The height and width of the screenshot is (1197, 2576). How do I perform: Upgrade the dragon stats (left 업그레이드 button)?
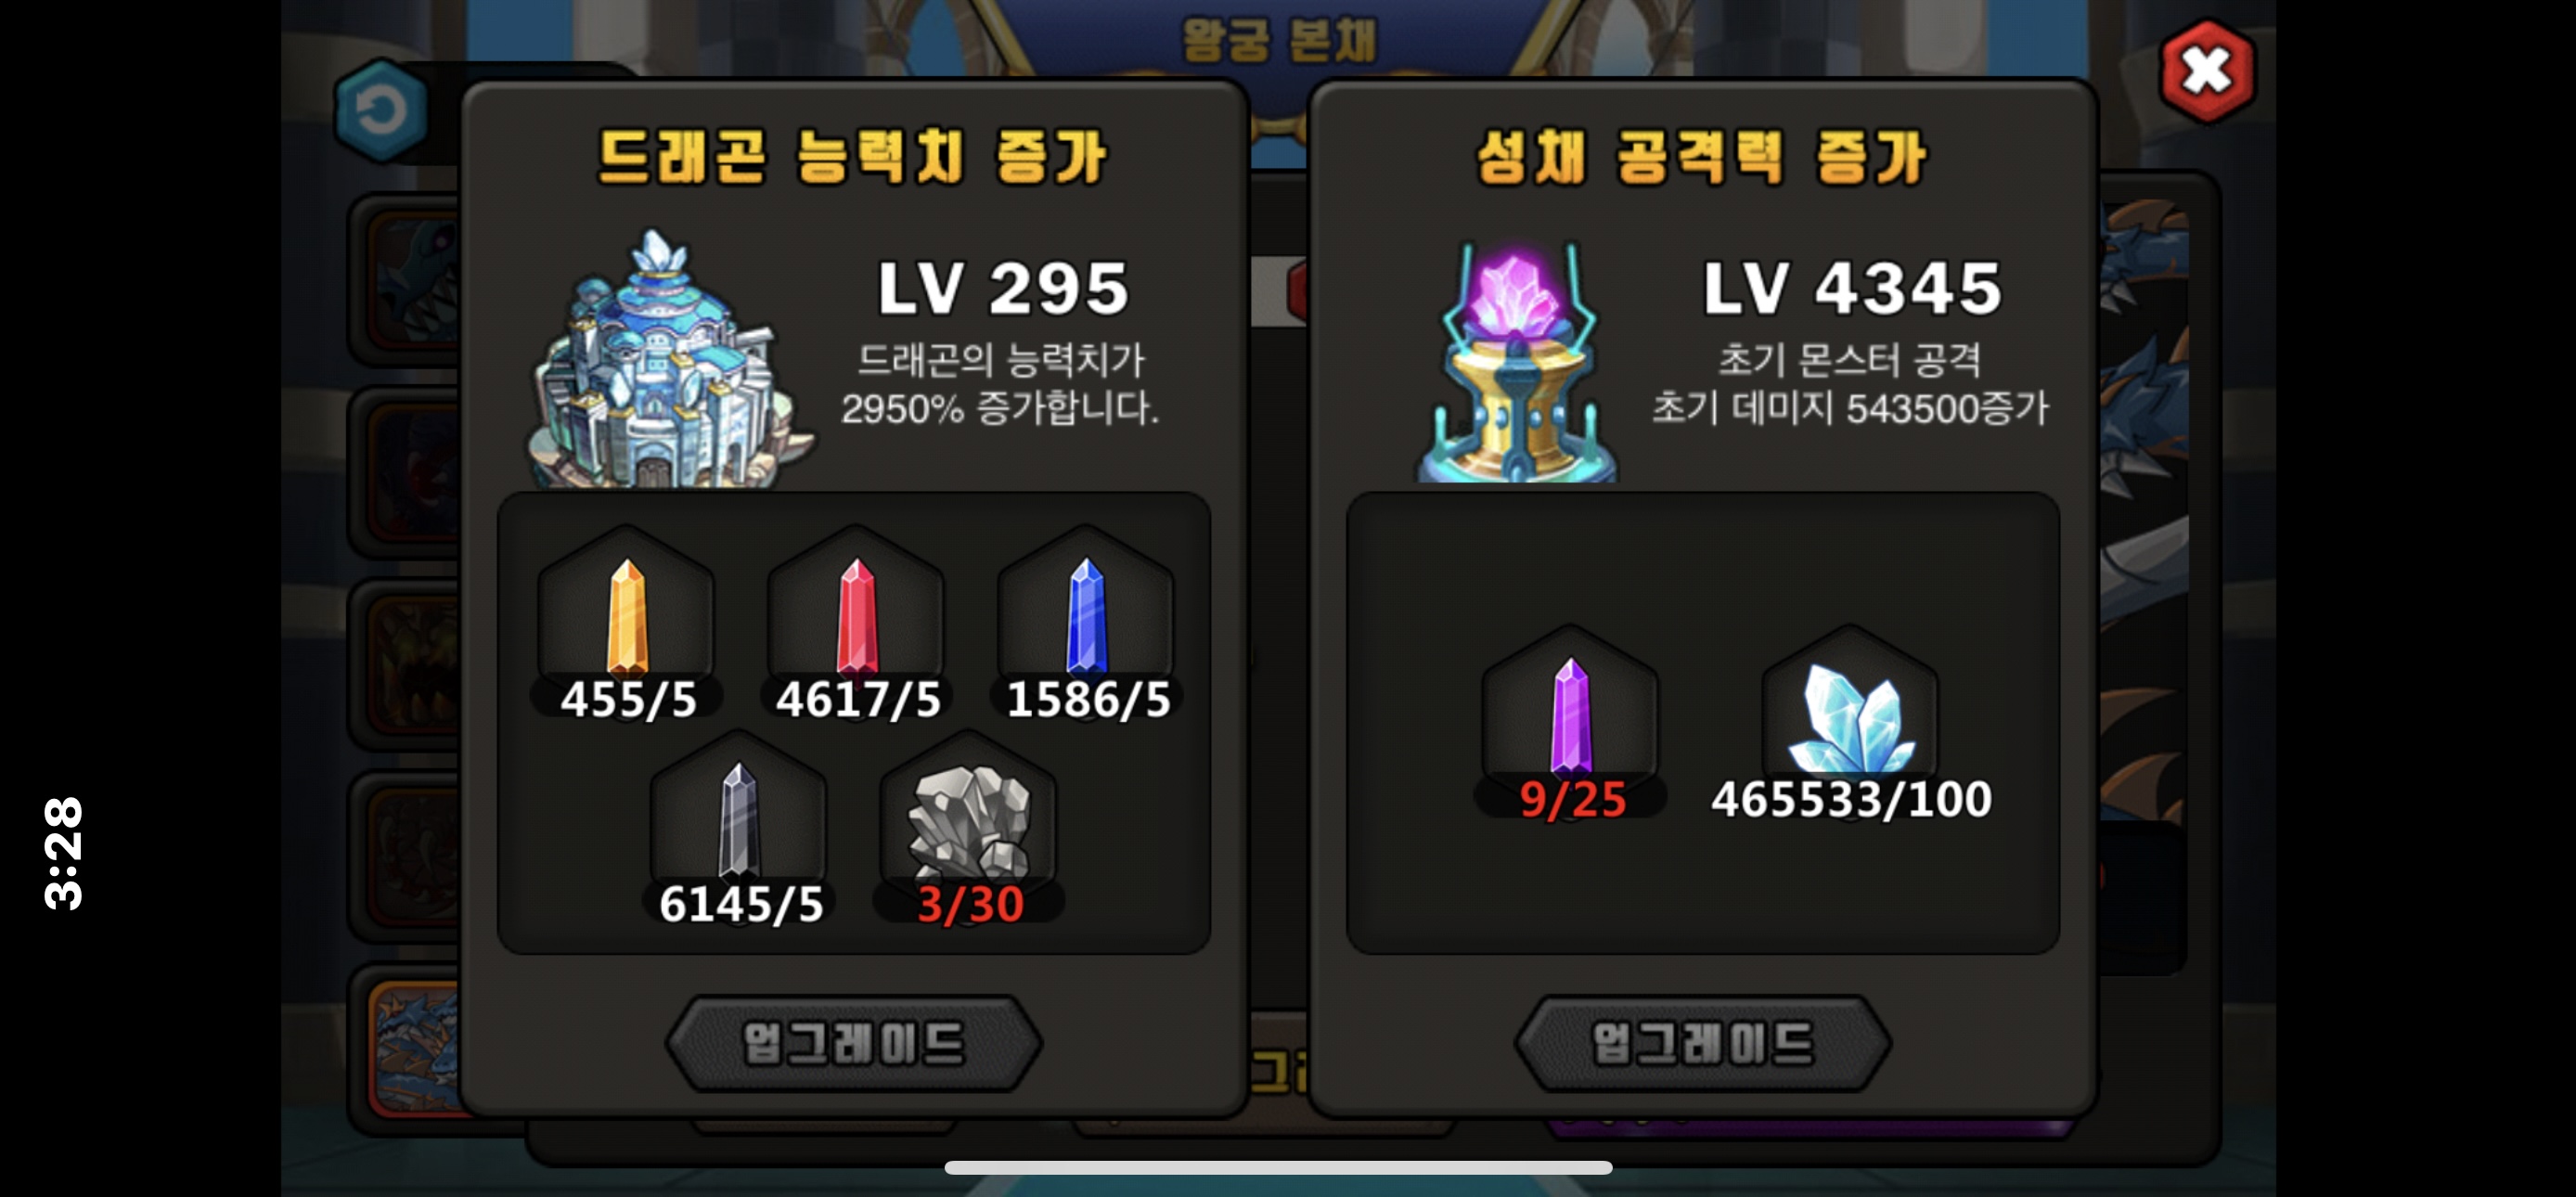(854, 1043)
